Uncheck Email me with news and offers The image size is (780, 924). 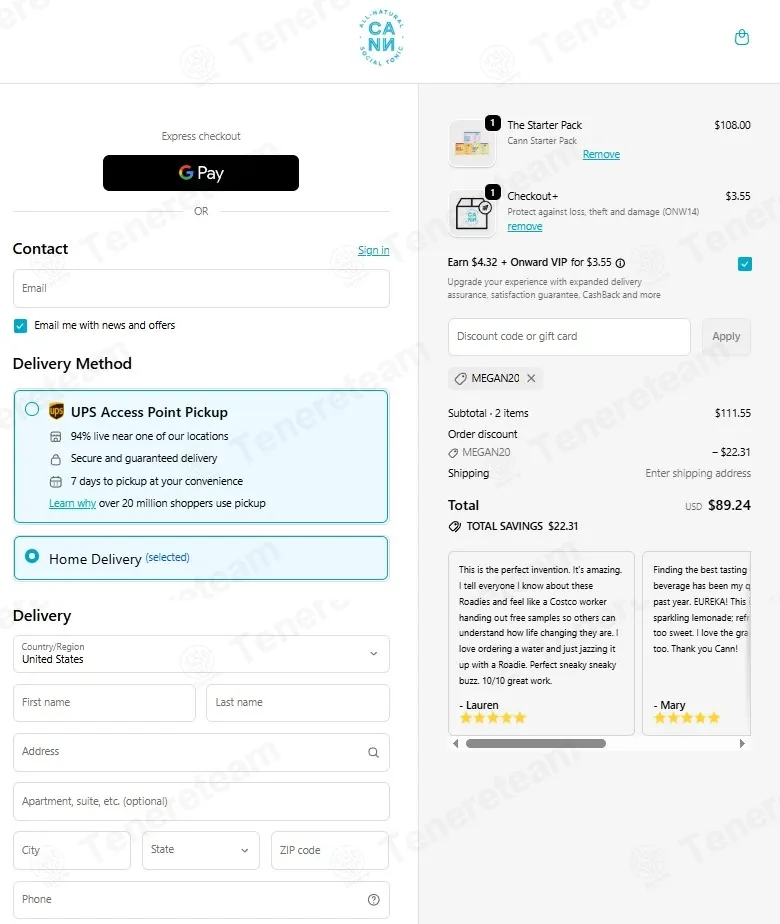21,326
